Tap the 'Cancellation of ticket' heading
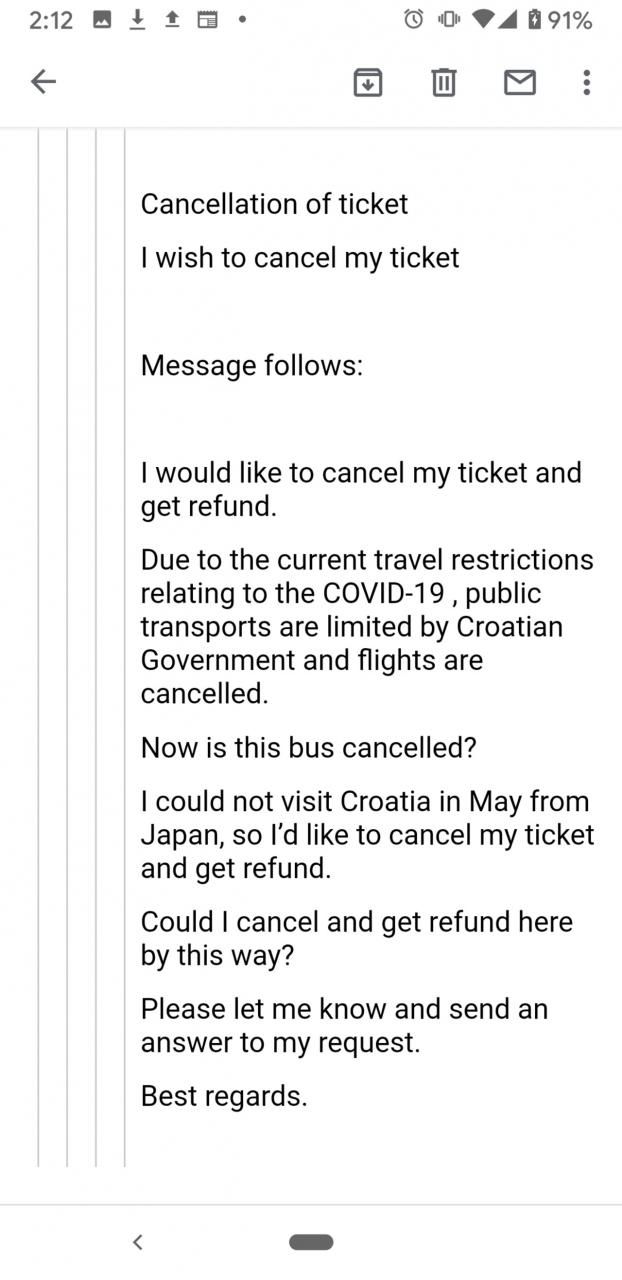The height and width of the screenshot is (1280, 622). point(274,204)
